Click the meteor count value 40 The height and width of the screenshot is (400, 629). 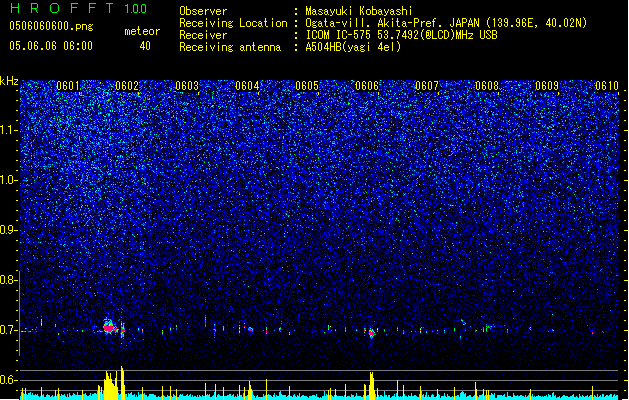(x=145, y=46)
